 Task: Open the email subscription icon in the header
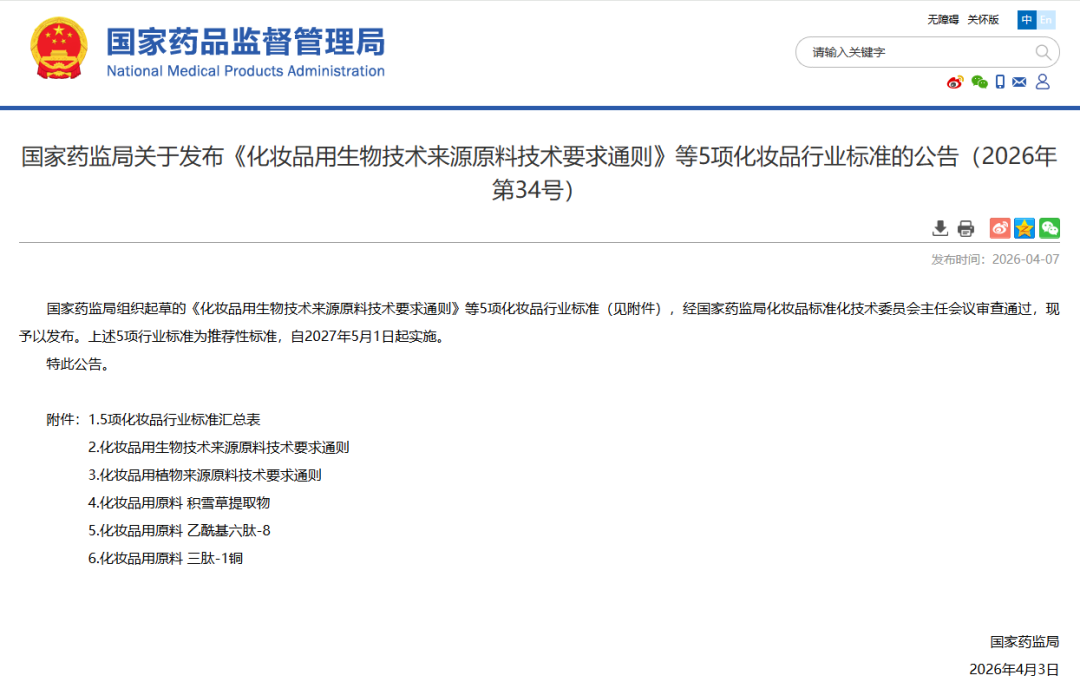pos(1019,83)
